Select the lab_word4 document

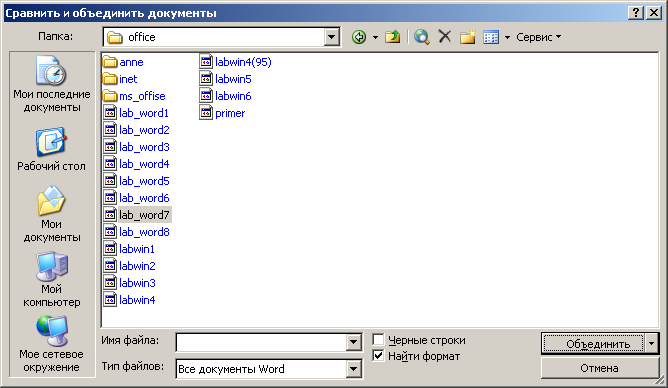(x=136, y=164)
